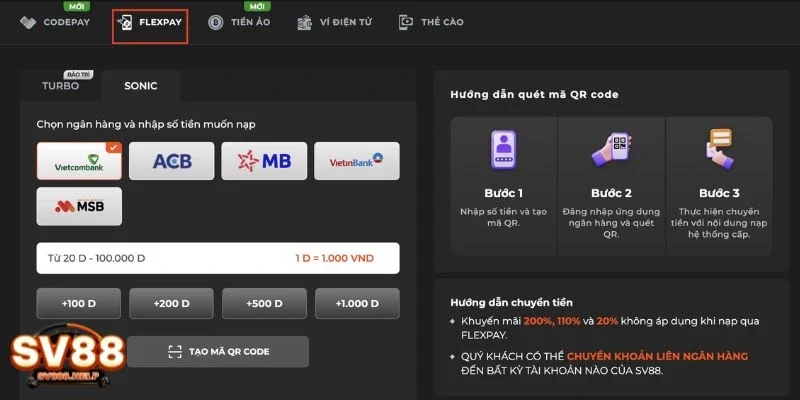Choose MSB bank option
This screenshot has height=400, width=800.
point(79,206)
